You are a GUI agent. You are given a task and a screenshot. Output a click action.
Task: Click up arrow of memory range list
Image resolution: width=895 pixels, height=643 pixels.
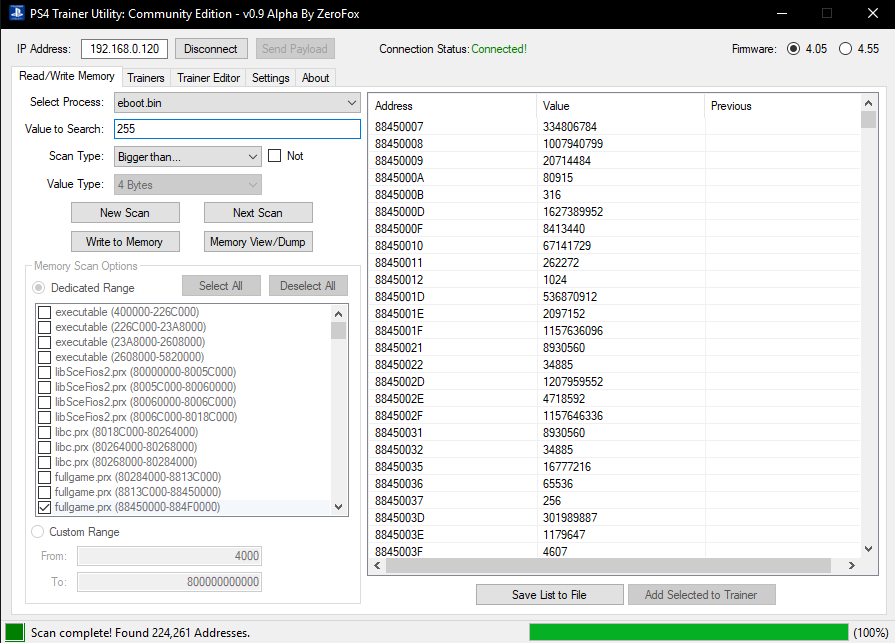pos(338,314)
